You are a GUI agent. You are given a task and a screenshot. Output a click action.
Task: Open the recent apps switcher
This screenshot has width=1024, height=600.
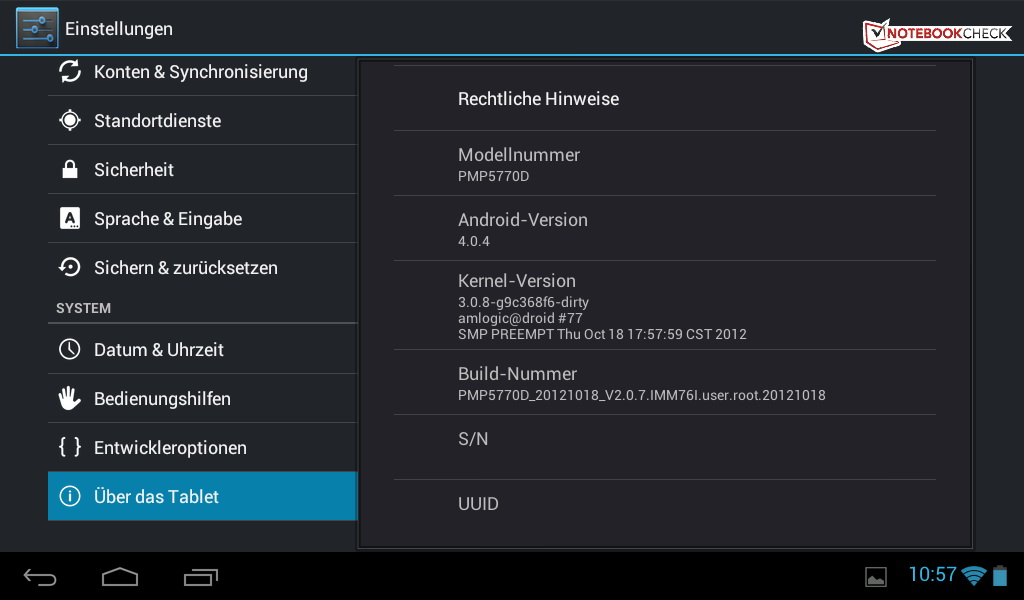201,576
